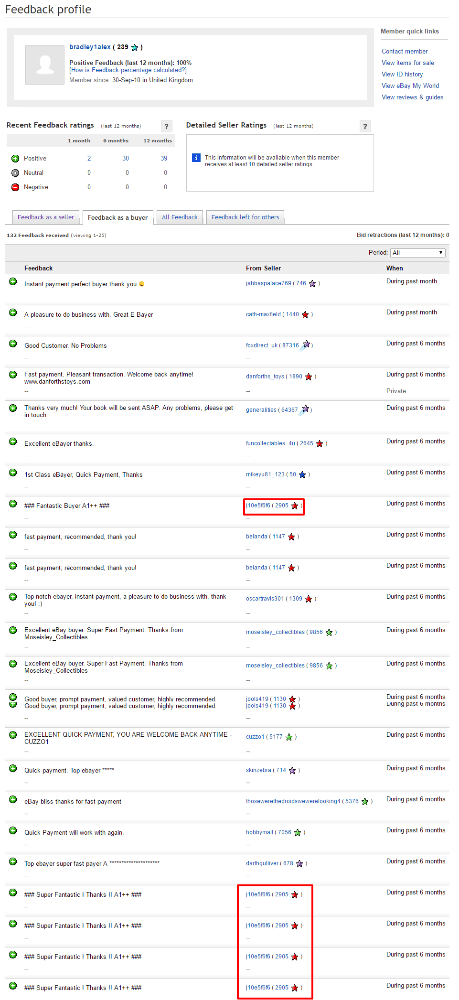Open the 12 months positive count 39
459x1000 pixels.
pyautogui.click(x=164, y=158)
